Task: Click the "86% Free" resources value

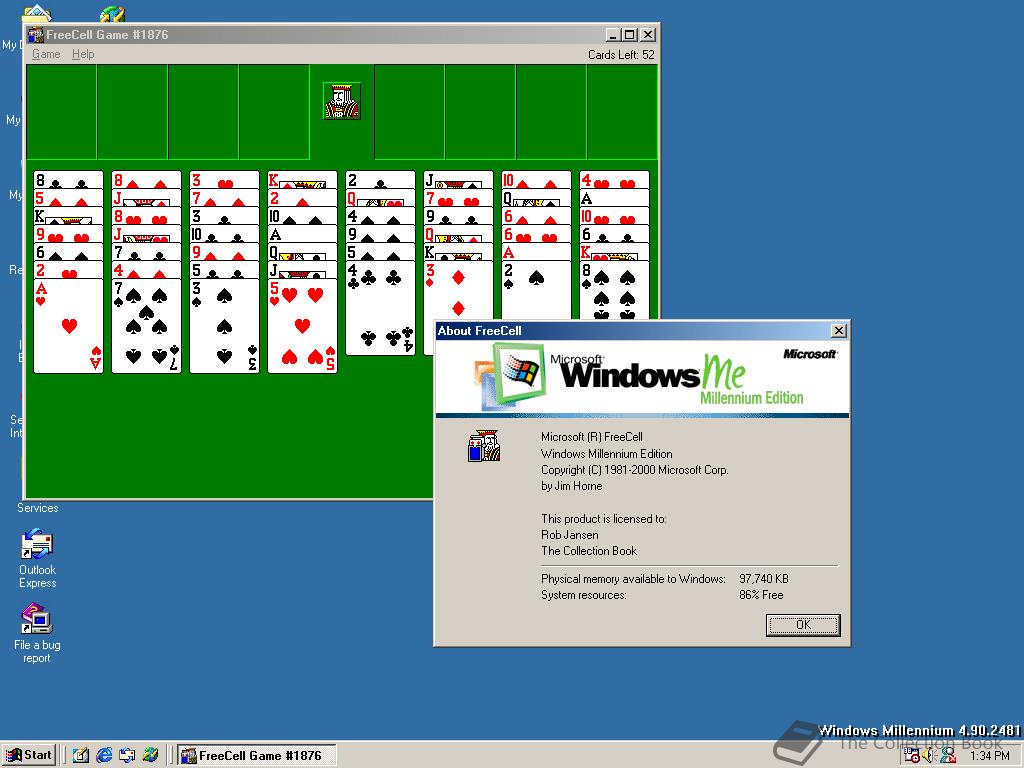Action: coord(761,595)
